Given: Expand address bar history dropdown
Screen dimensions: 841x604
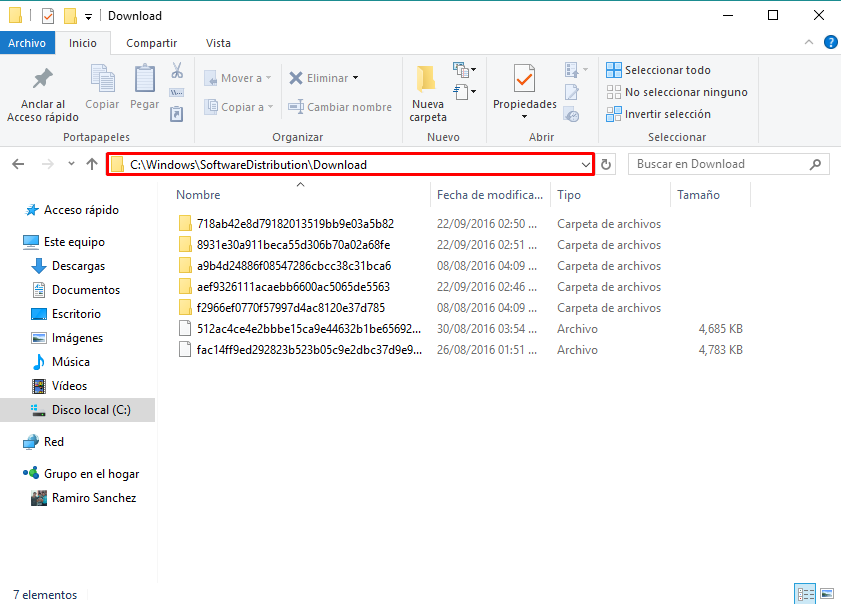Looking at the screenshot, I should [585, 165].
